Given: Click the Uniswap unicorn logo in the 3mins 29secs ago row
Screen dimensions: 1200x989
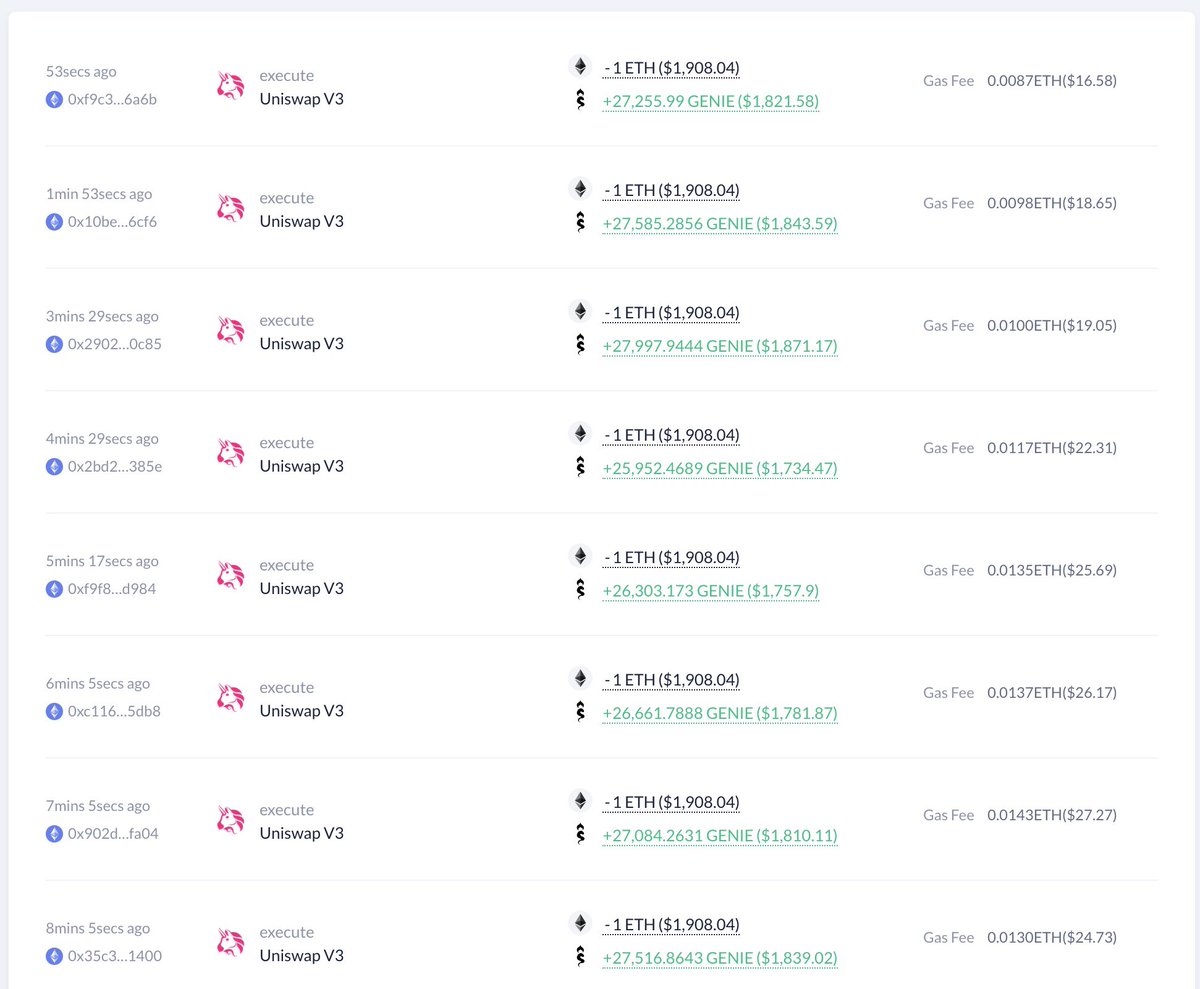Looking at the screenshot, I should click(231, 331).
